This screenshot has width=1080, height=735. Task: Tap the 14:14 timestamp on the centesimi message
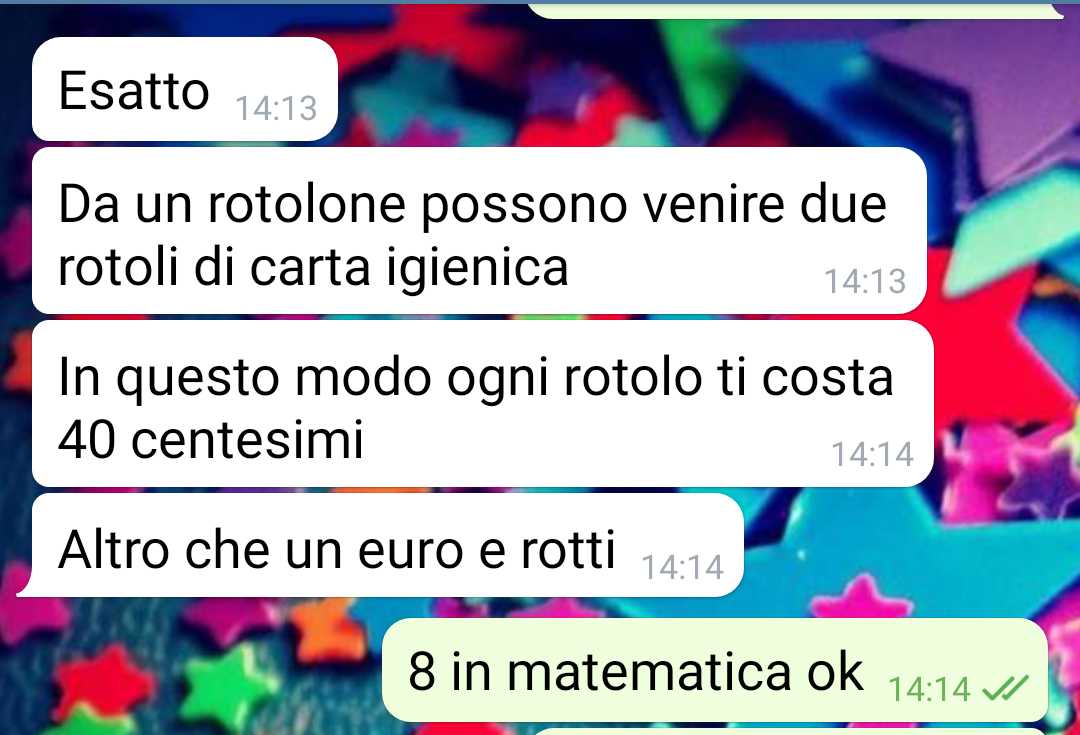[x=872, y=454]
